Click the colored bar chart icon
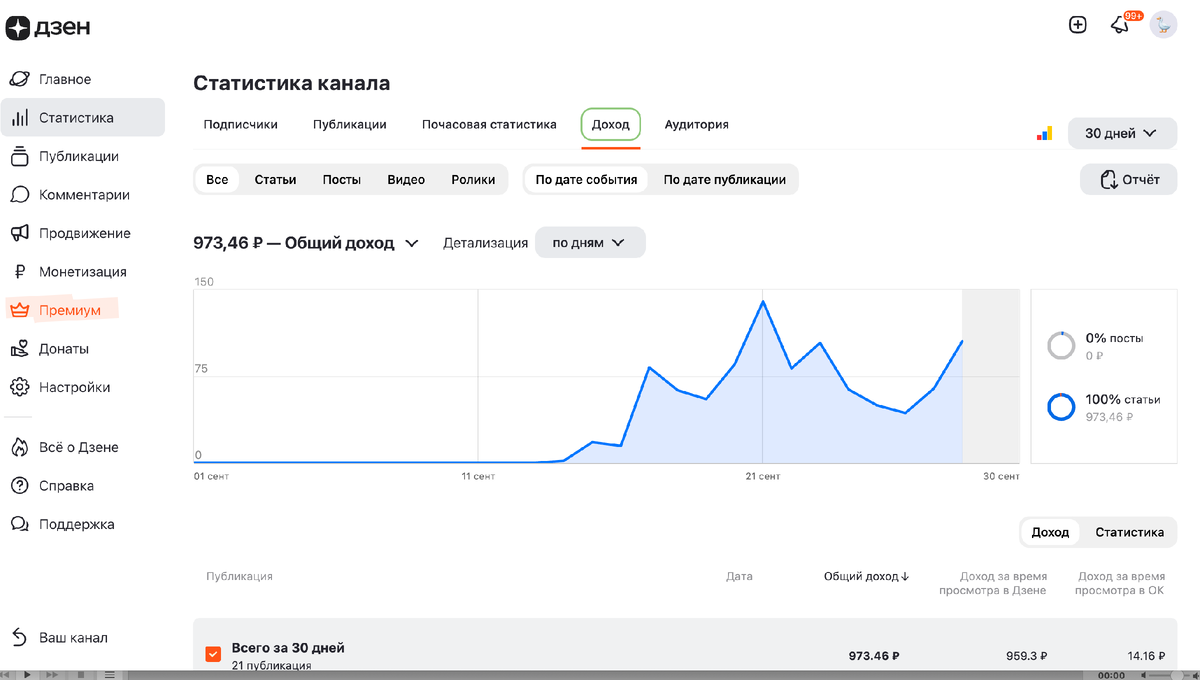 tap(1044, 133)
